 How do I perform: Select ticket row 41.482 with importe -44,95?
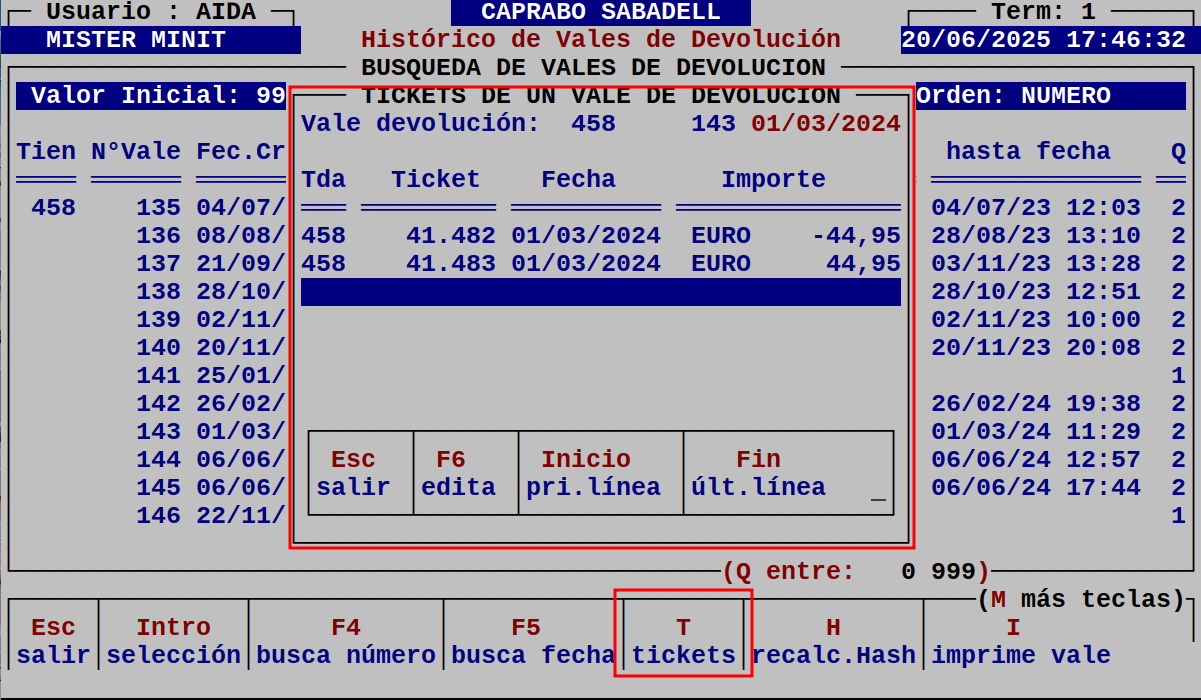(x=600, y=235)
